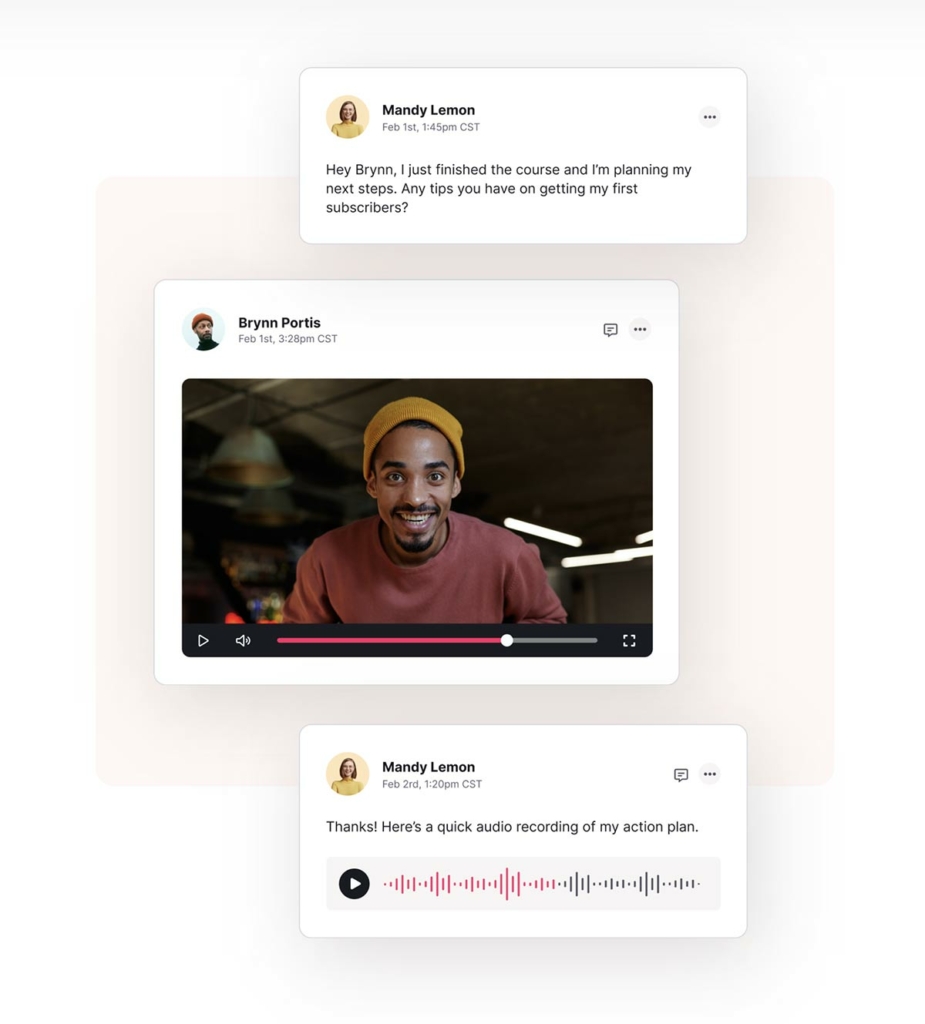
Task: Click Mandy Lemon's avatar on first message
Action: coord(348,117)
